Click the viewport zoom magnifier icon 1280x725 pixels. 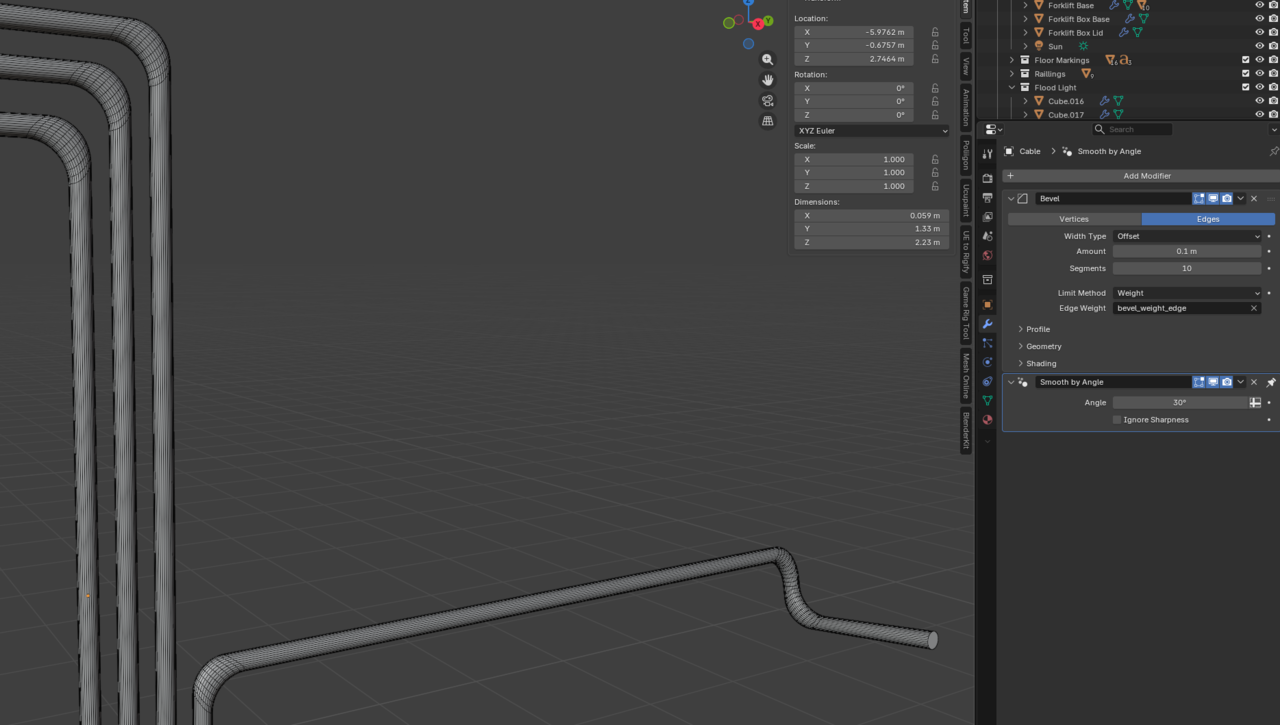[768, 60]
